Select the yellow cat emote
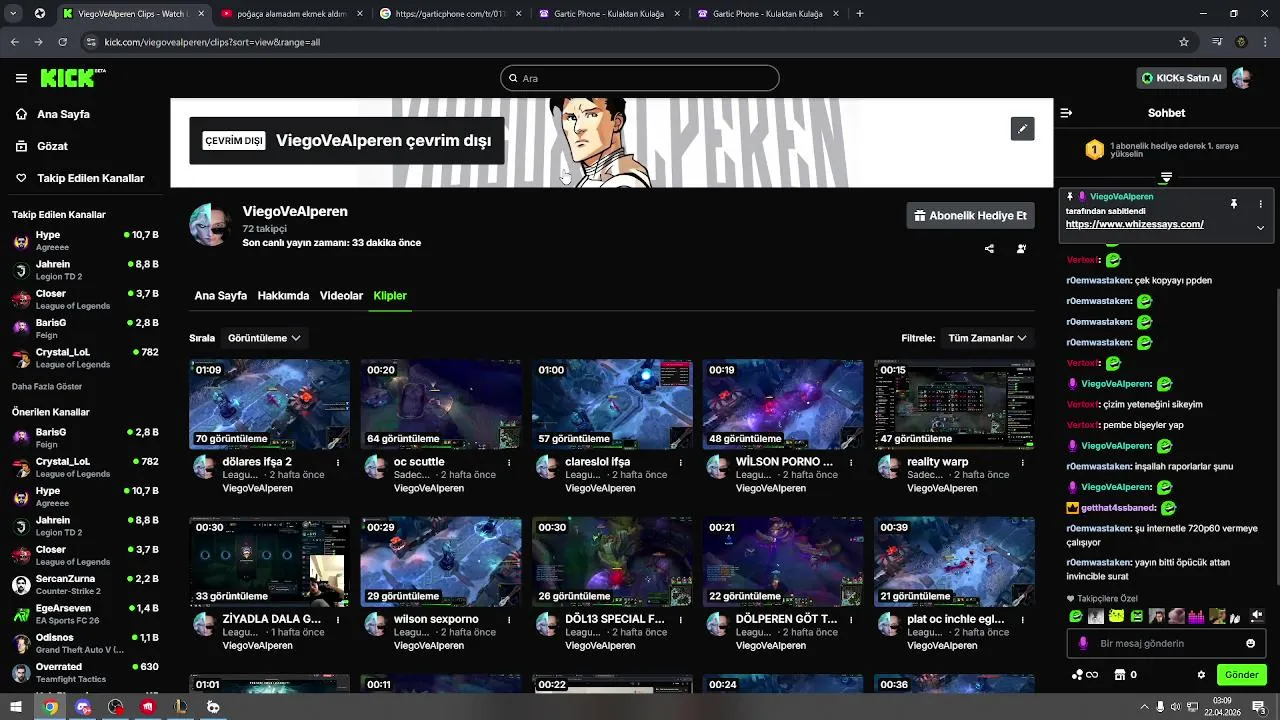 [x=1116, y=616]
